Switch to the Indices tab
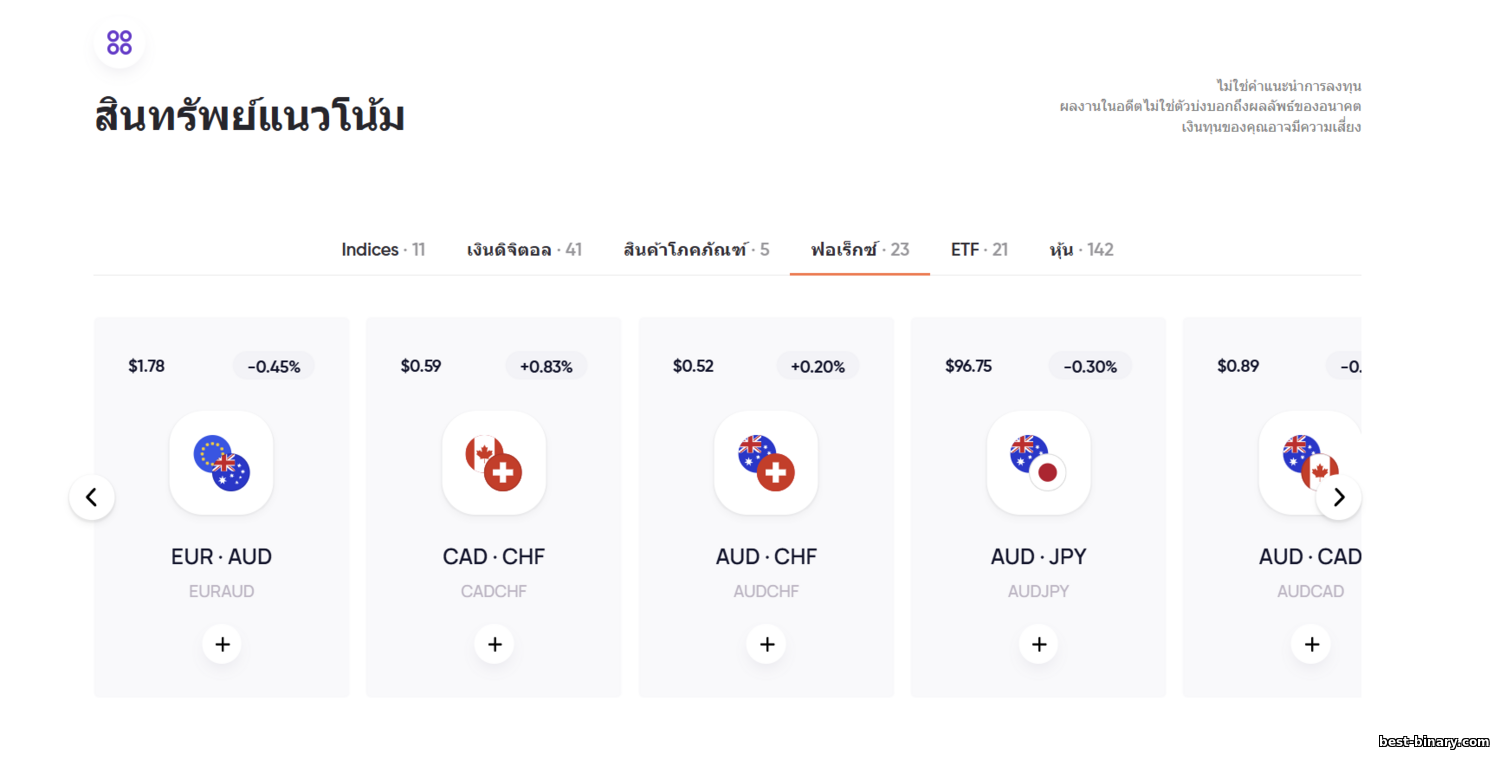Image resolution: width=1500 pixels, height=760 pixels. coord(383,250)
